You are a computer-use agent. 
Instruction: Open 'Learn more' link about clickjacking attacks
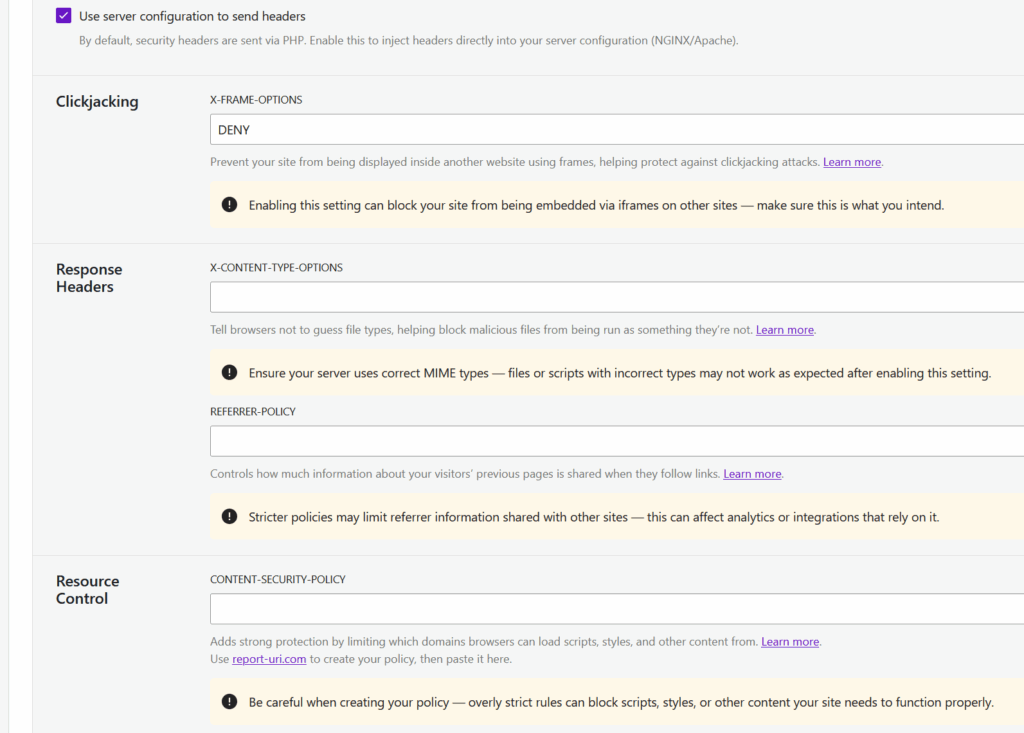(x=852, y=162)
